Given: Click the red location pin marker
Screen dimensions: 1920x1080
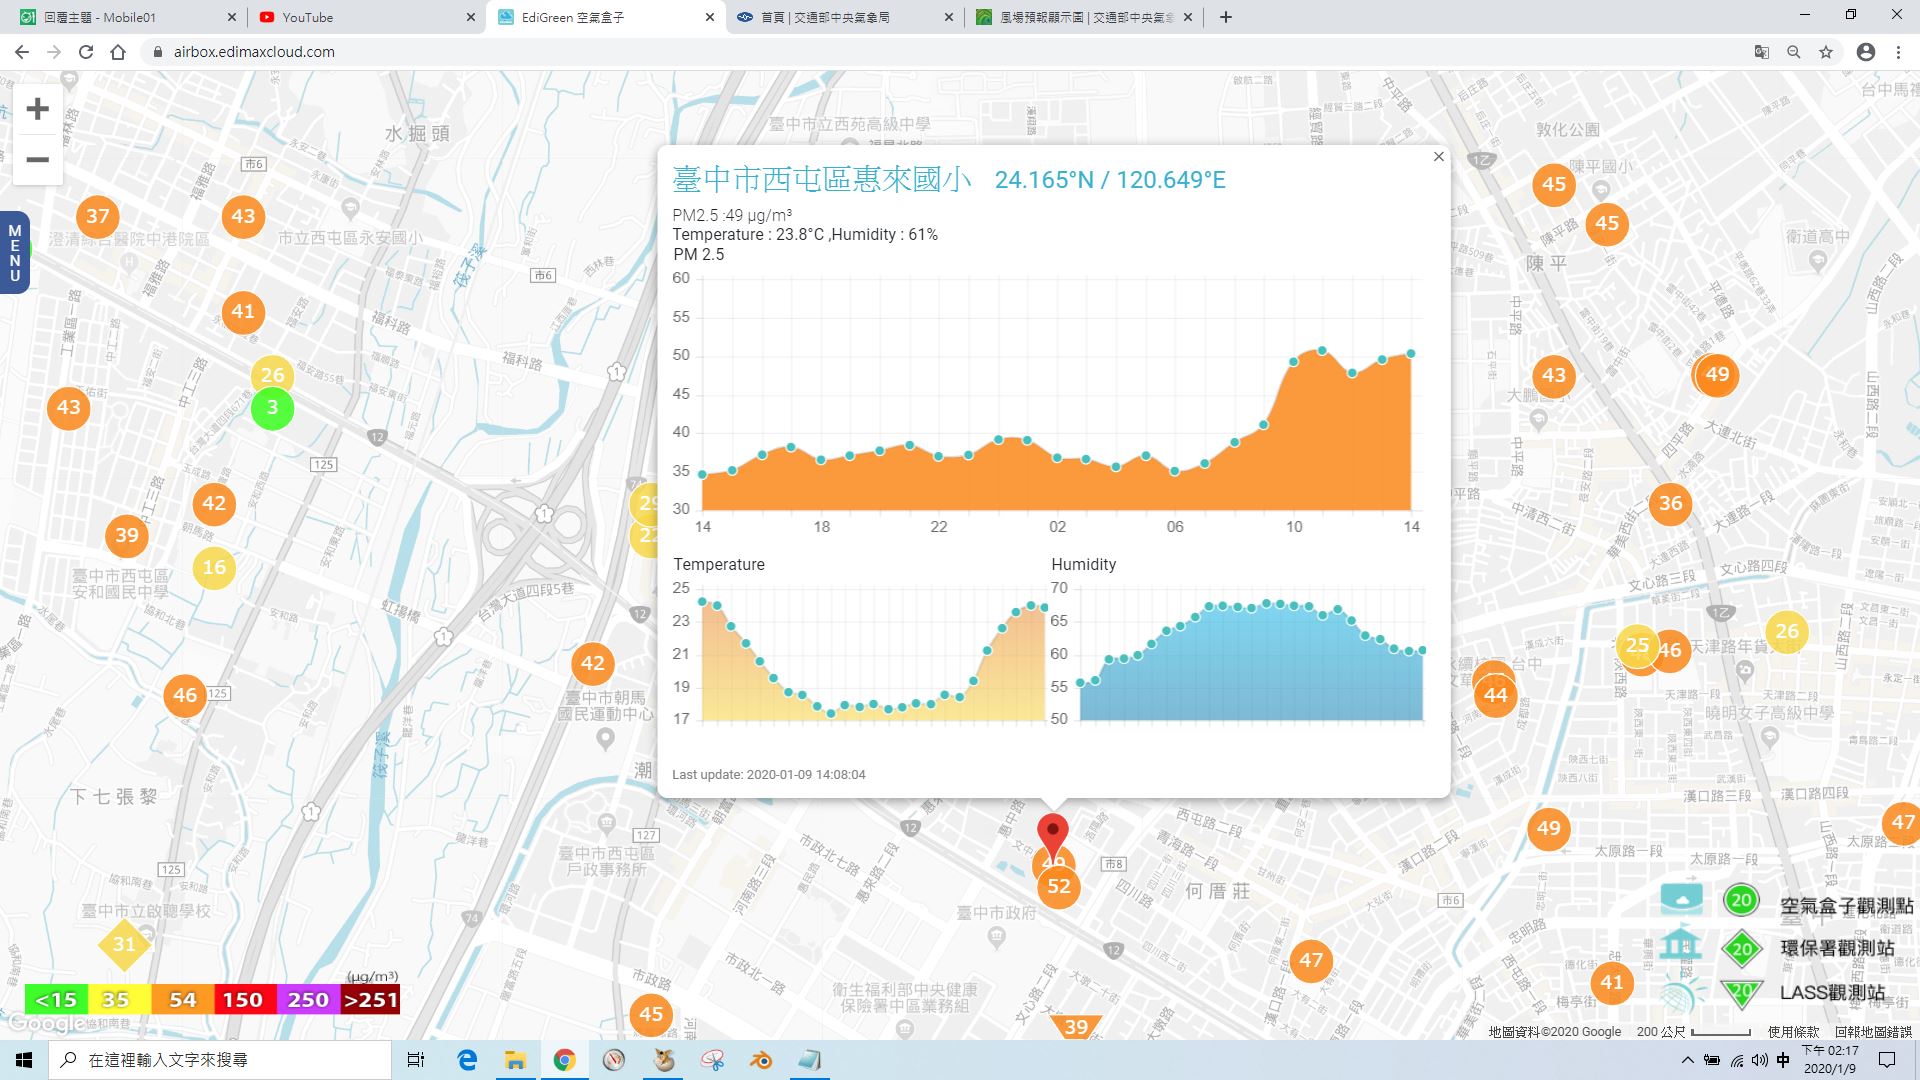Looking at the screenshot, I should [x=1052, y=836].
